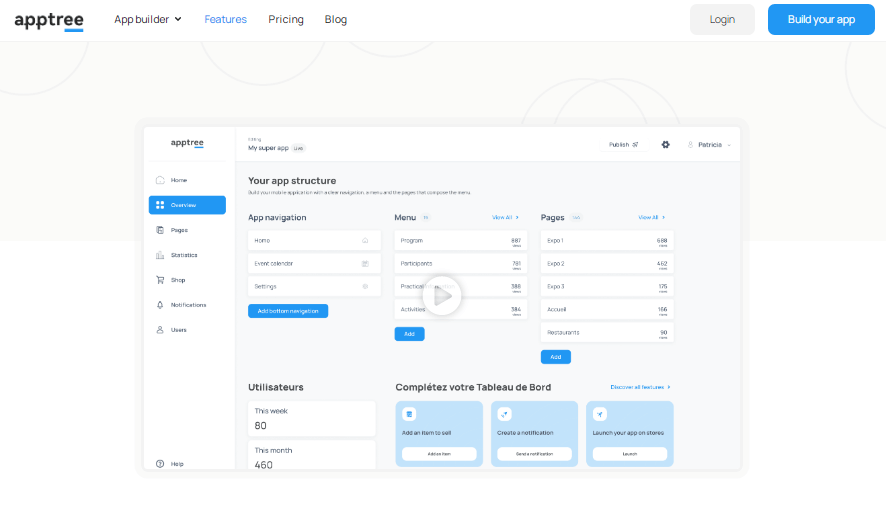Click the Menu items count badge
The image size is (886, 507).
(425, 218)
